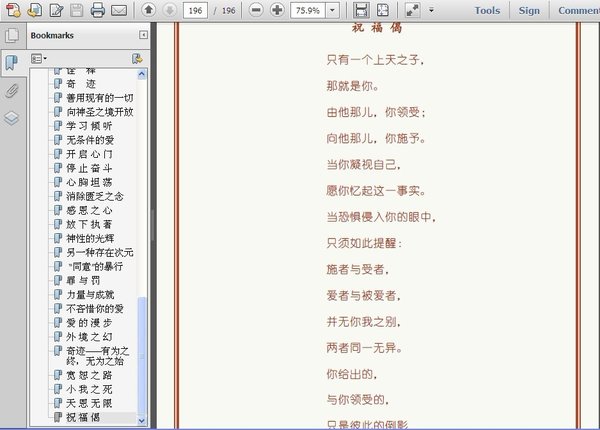The image size is (600, 430).
Task: Open the Sign pane
Action: [x=529, y=10]
